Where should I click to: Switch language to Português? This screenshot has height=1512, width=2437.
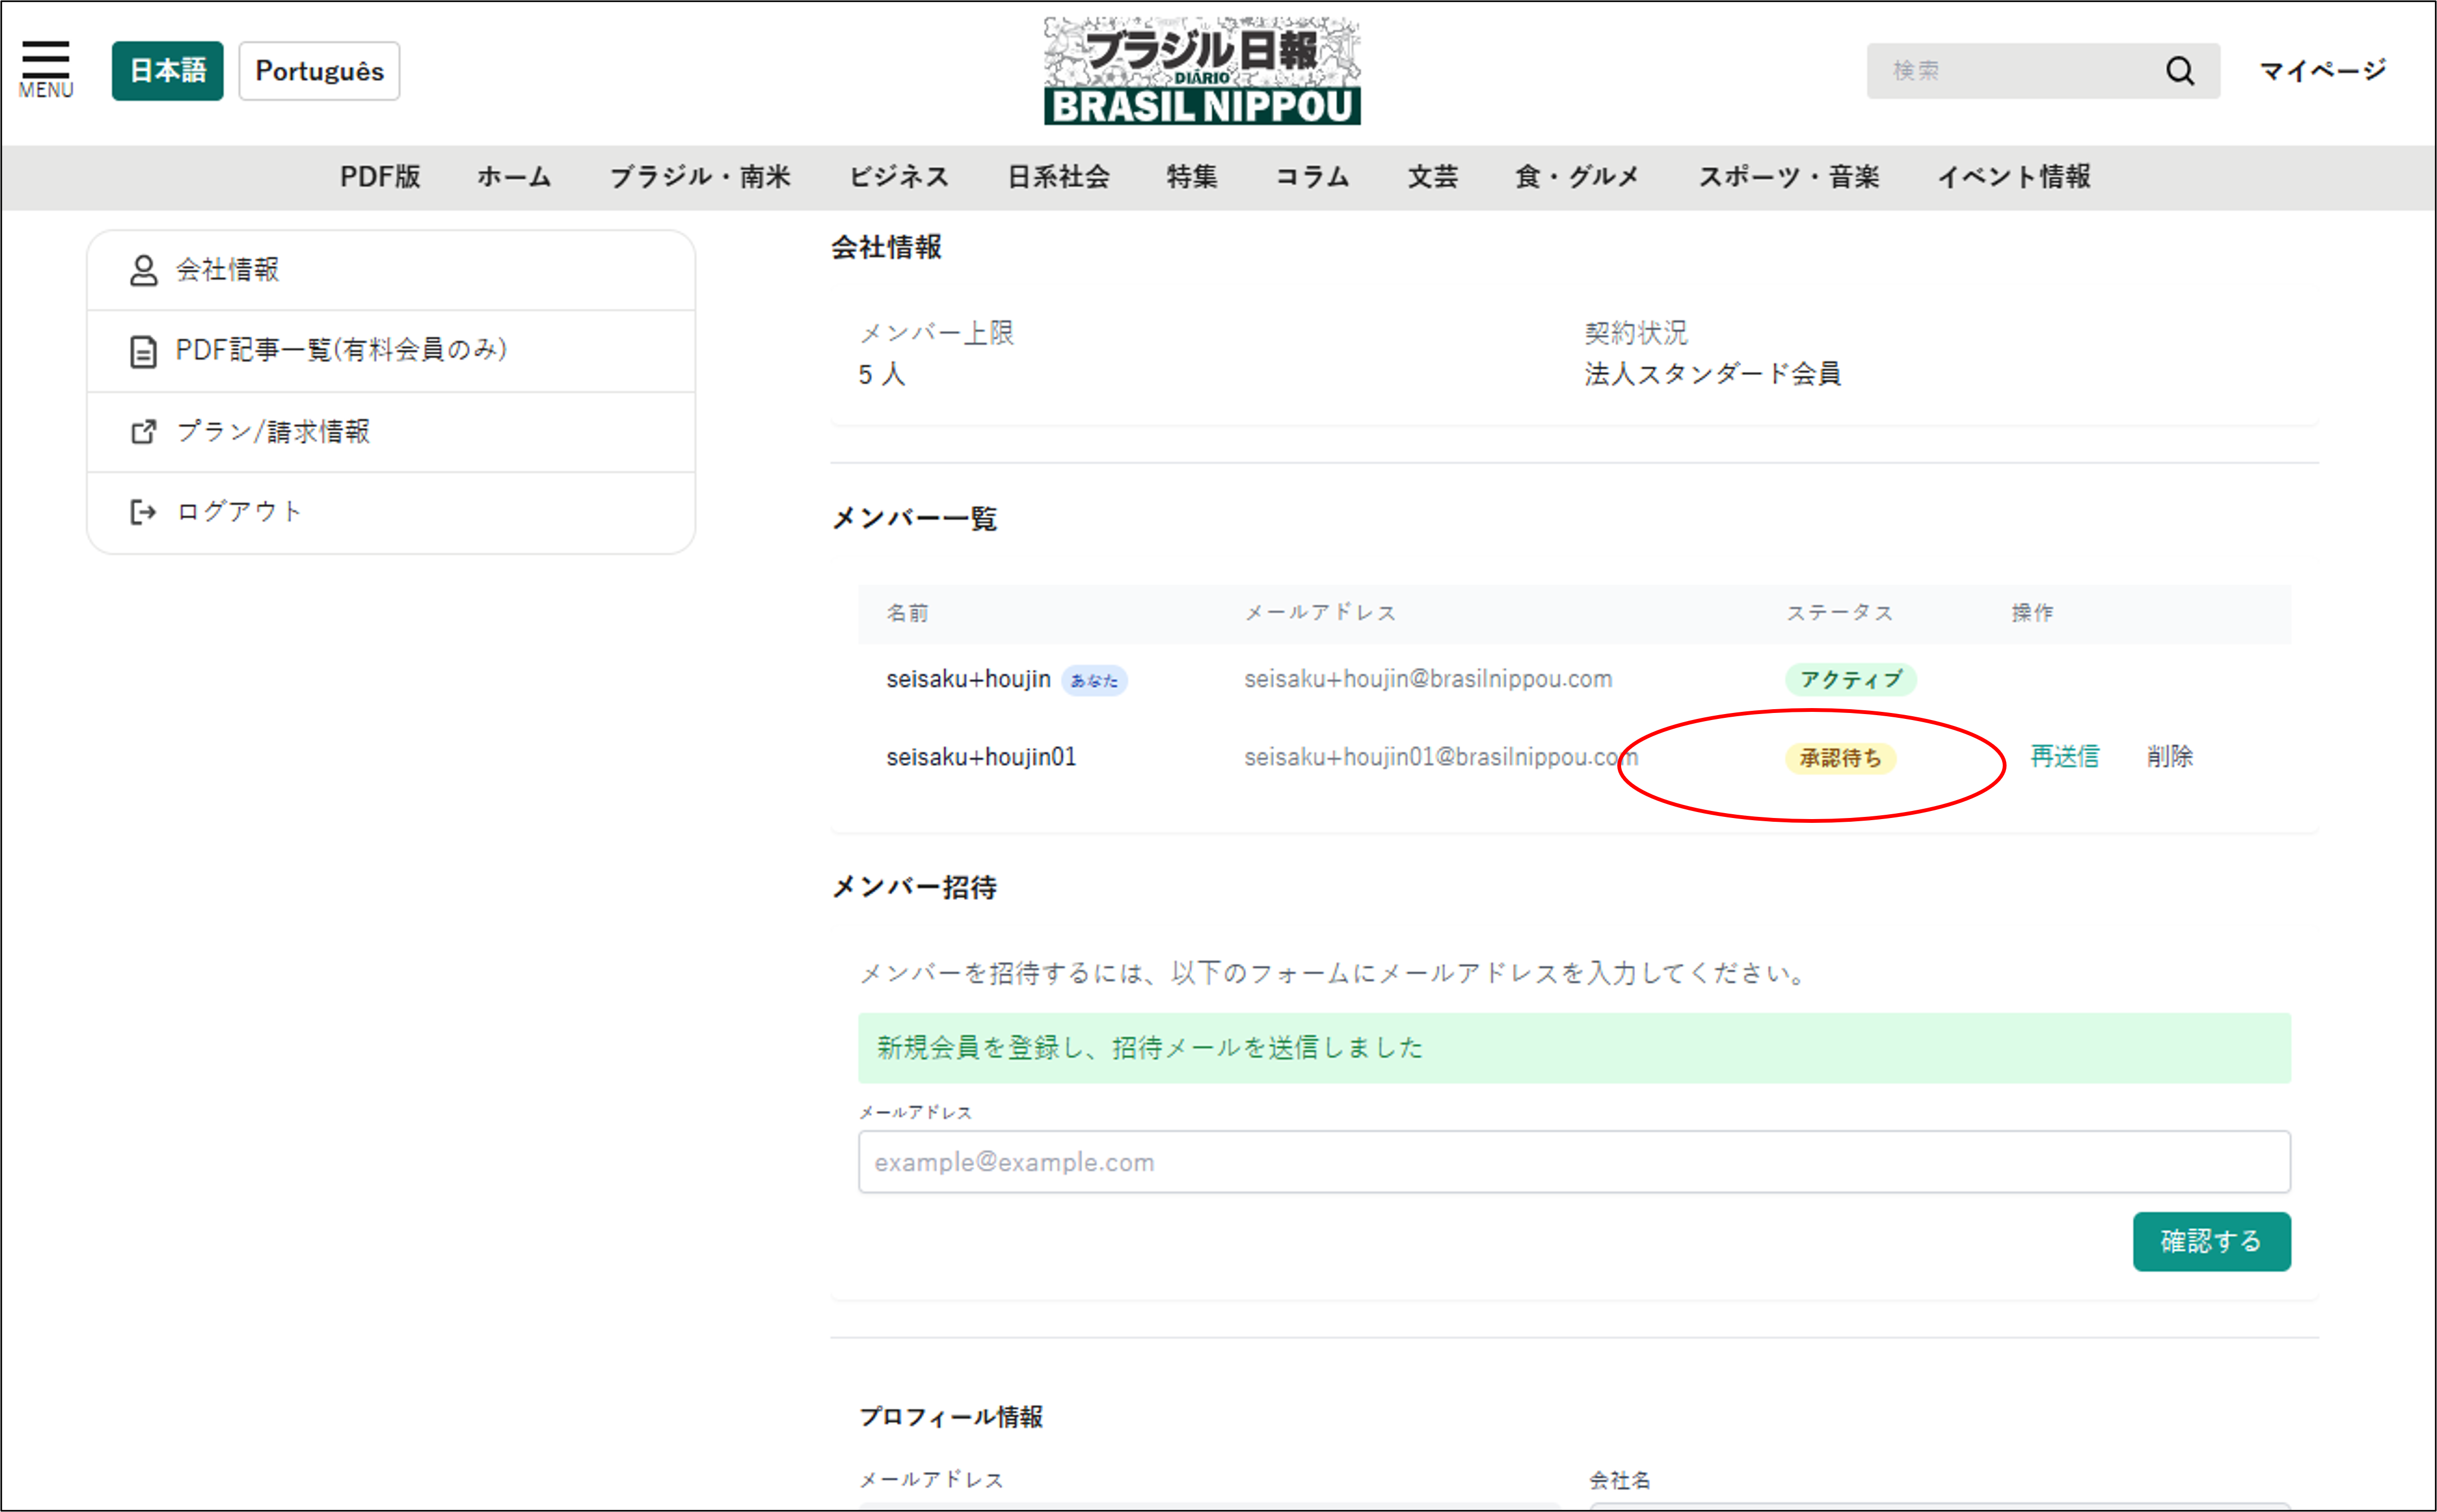(319, 71)
